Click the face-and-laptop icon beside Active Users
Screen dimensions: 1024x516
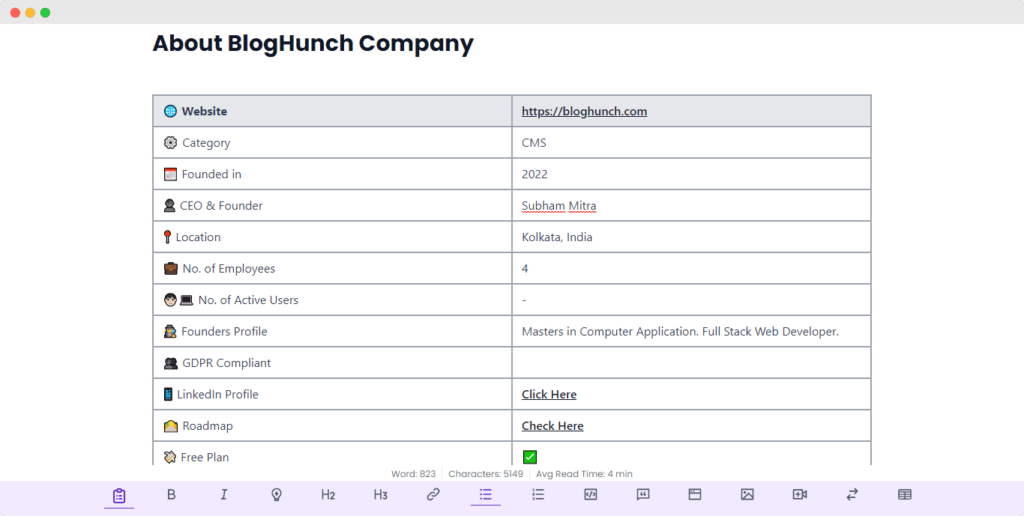click(x=179, y=300)
